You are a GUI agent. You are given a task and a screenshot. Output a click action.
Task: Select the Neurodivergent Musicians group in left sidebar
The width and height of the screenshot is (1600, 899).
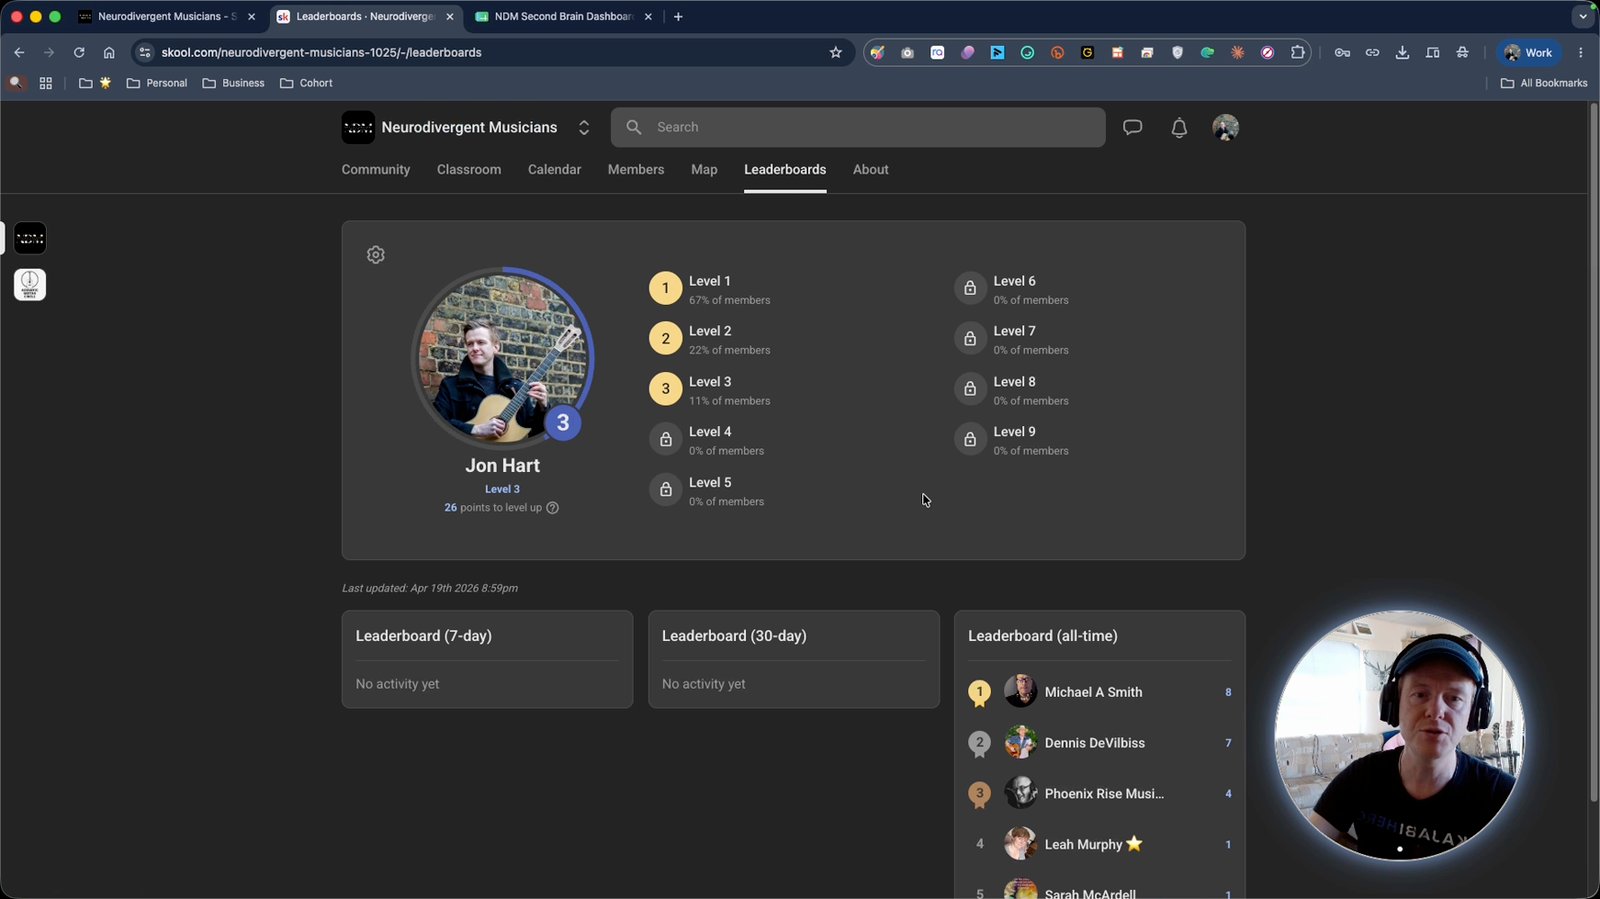point(30,238)
